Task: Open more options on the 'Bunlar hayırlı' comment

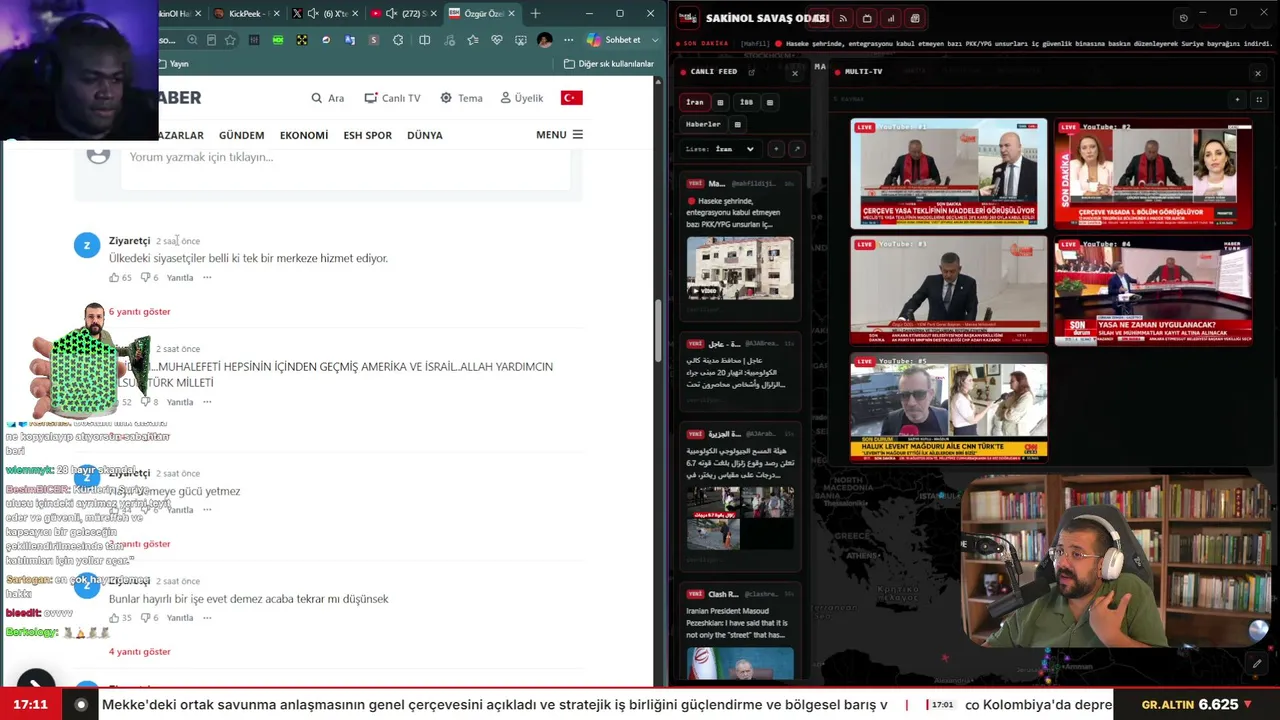Action: pyautogui.click(x=207, y=618)
